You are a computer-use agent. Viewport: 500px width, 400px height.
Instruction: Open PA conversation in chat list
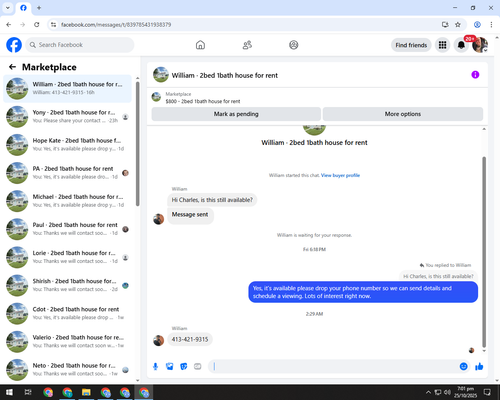pos(67,173)
